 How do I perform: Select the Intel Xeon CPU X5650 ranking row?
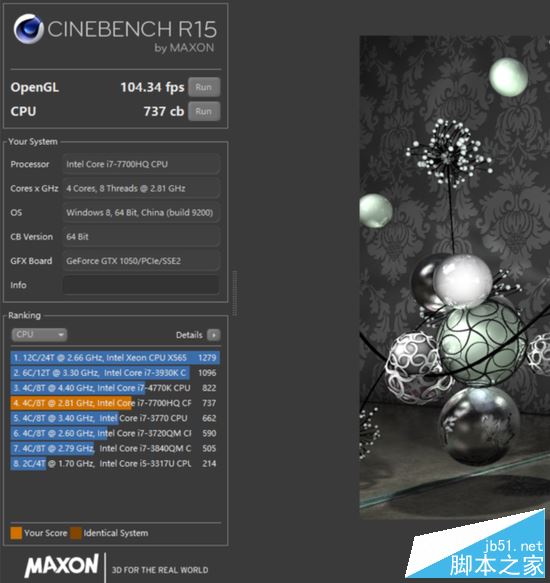[115, 358]
